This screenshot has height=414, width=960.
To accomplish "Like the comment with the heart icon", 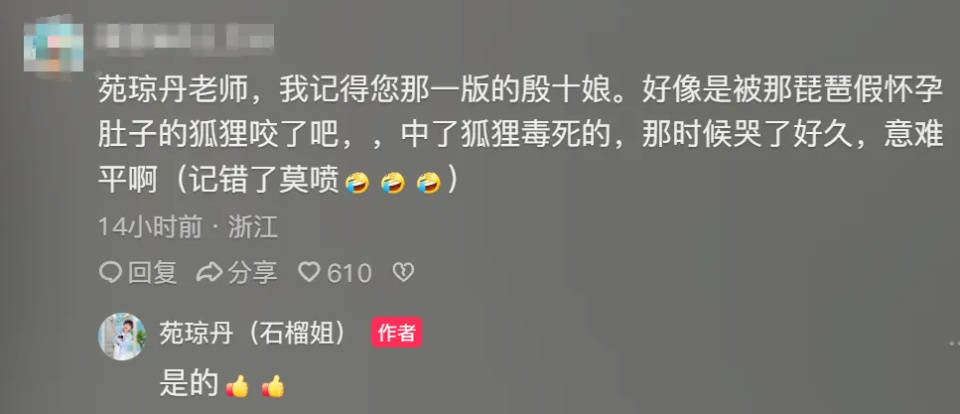I will 309,272.
